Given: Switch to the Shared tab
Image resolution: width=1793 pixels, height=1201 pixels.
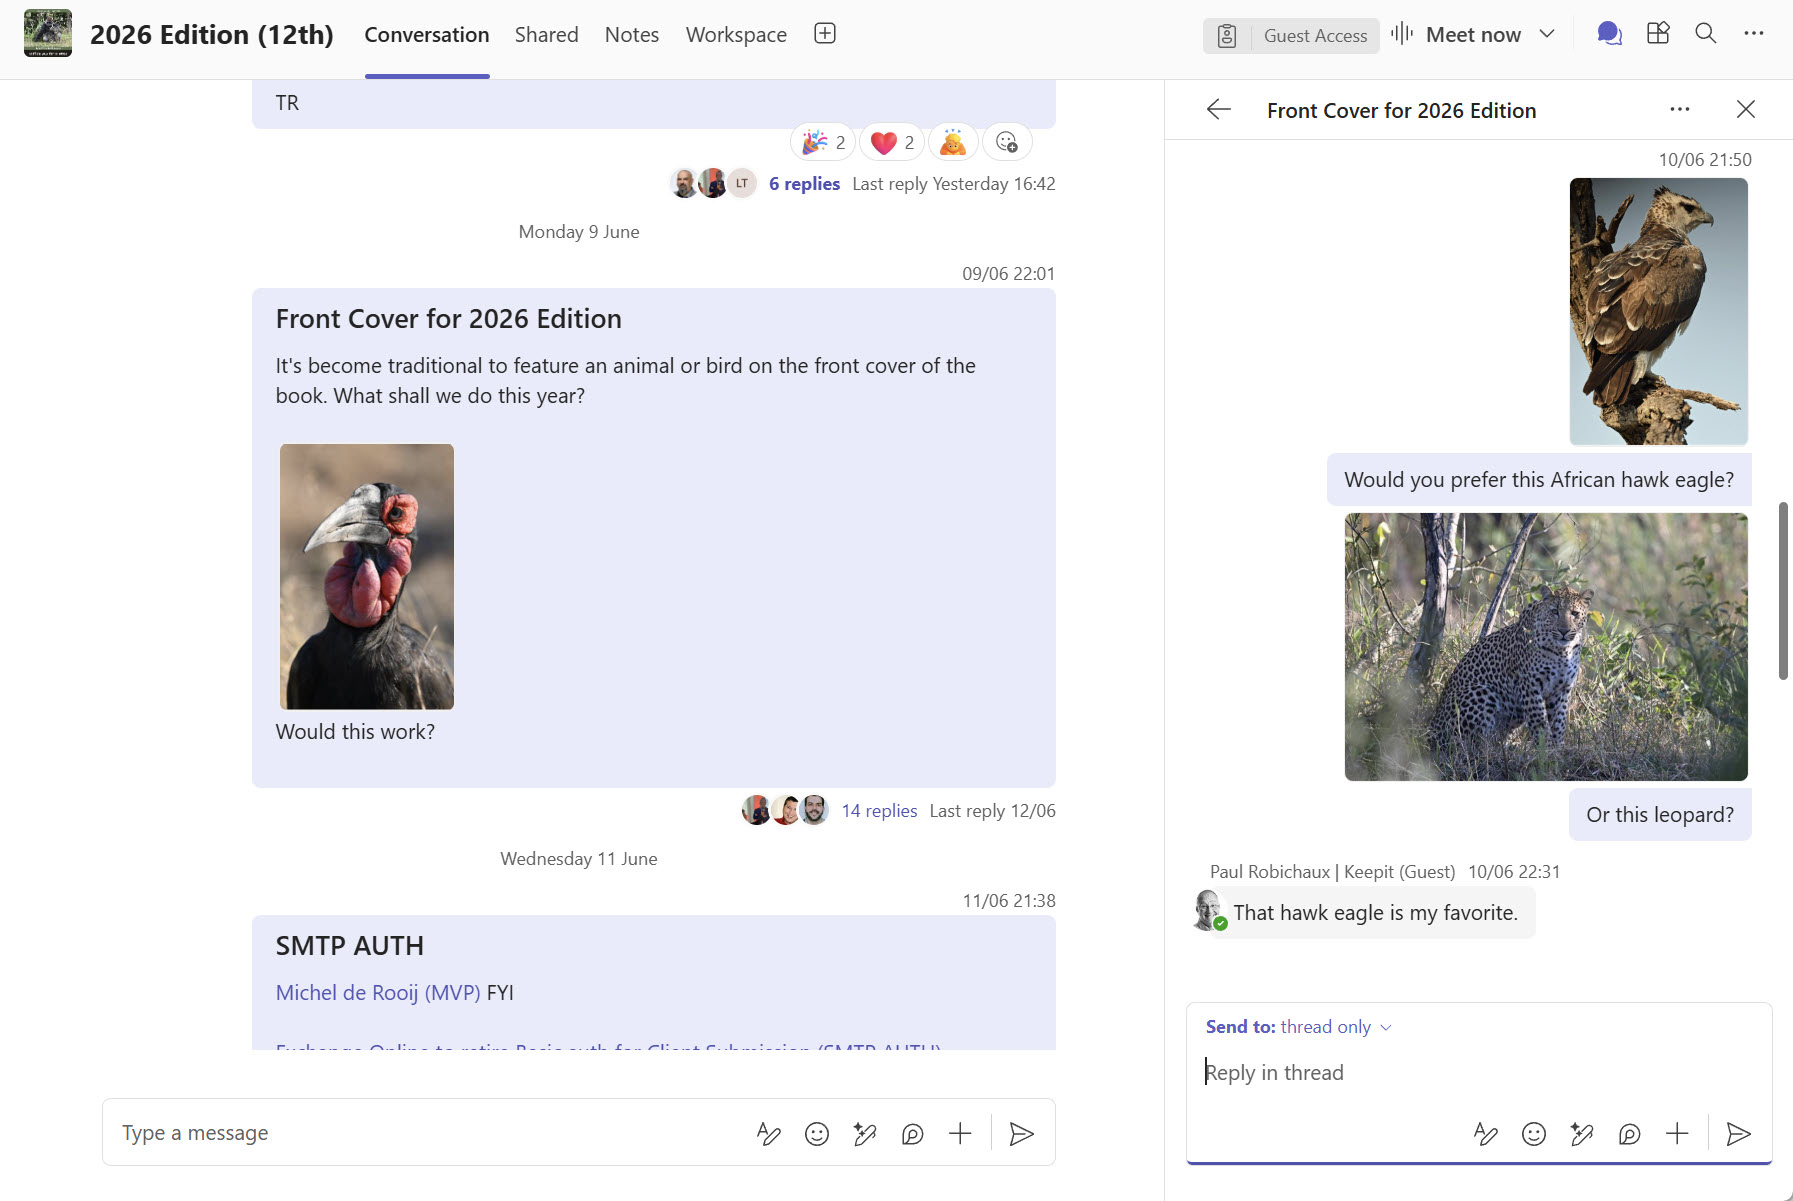Looking at the screenshot, I should [x=546, y=34].
